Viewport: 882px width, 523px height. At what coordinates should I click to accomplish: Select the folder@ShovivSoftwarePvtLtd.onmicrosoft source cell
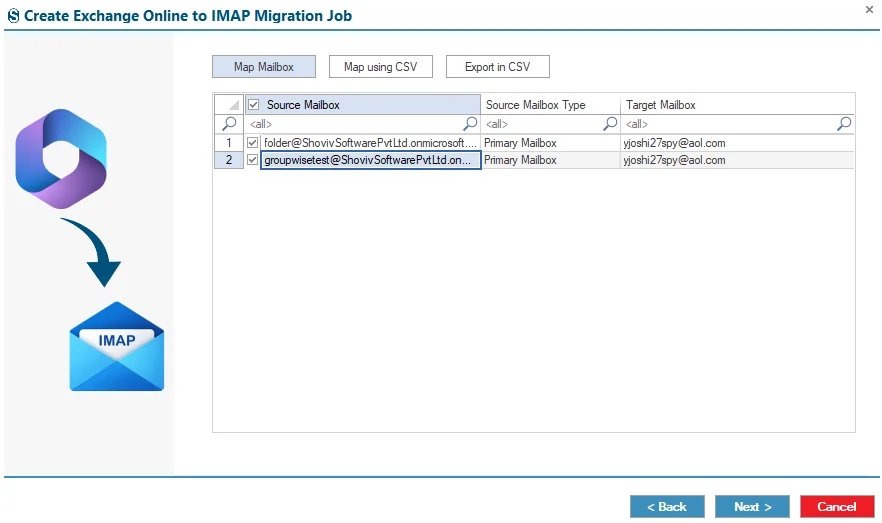370,143
